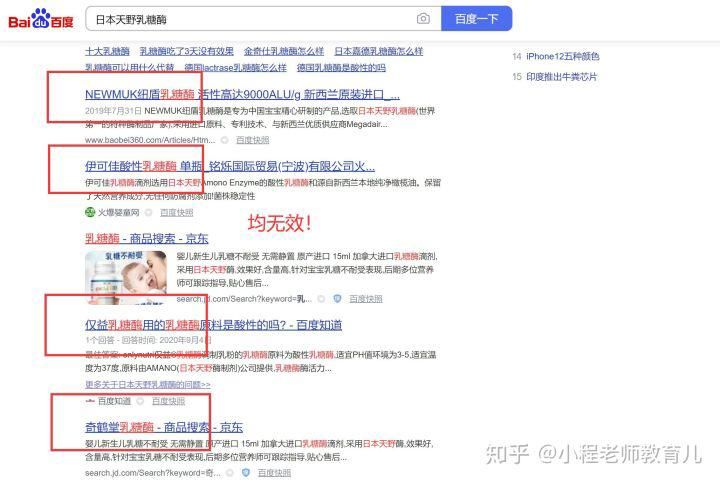The height and width of the screenshot is (483, 720).
Task: Open 更多关于日本天野乳糖酶的问题 link
Action: [x=148, y=384]
